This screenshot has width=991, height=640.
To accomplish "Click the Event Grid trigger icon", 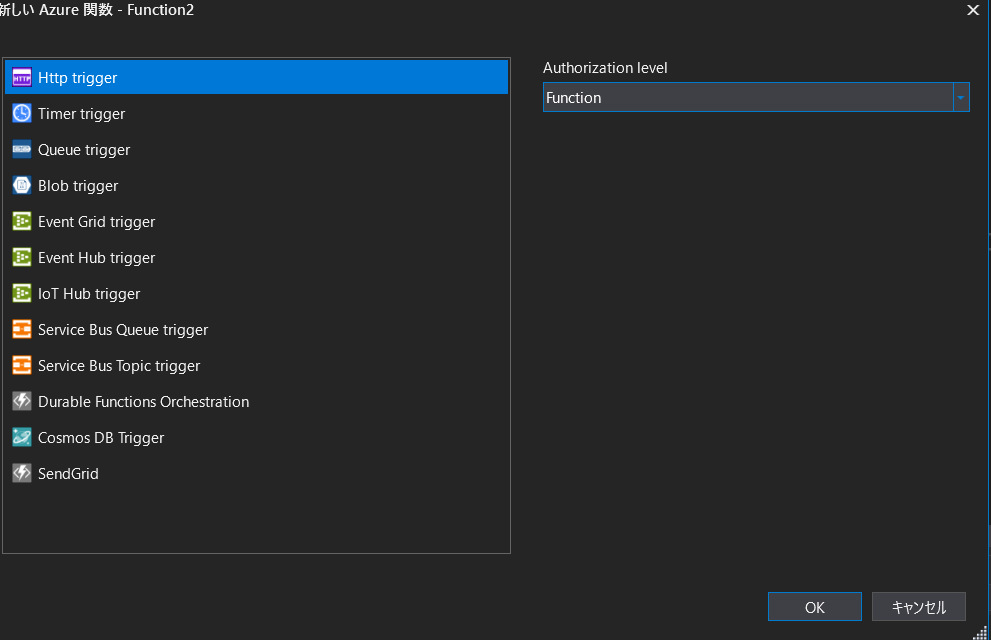I will (x=21, y=222).
